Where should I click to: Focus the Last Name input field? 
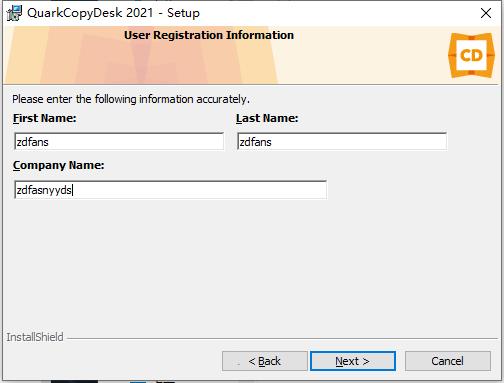pos(342,142)
